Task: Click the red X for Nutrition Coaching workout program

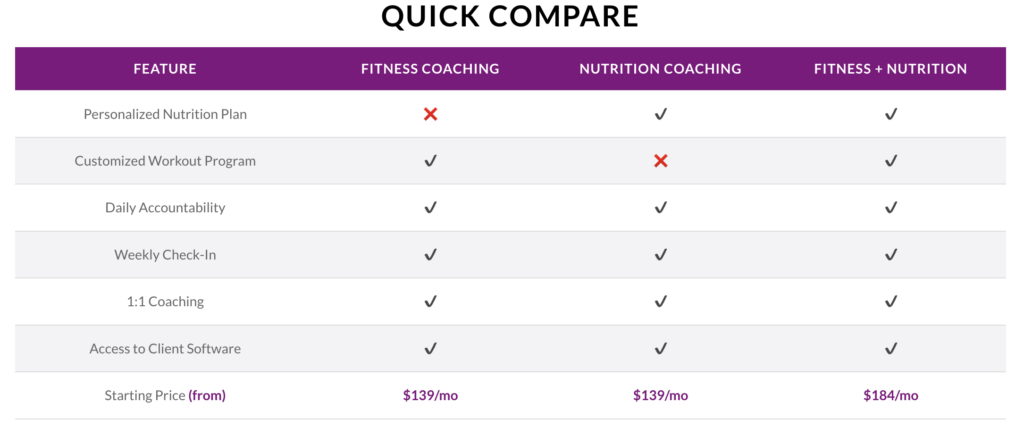Action: click(660, 161)
